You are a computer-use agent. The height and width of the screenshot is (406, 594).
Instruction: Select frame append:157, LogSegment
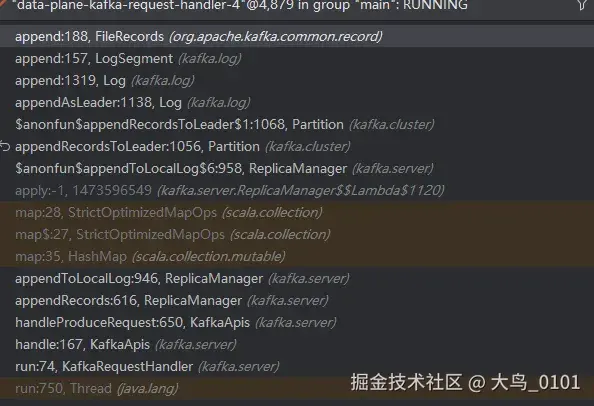297,58
